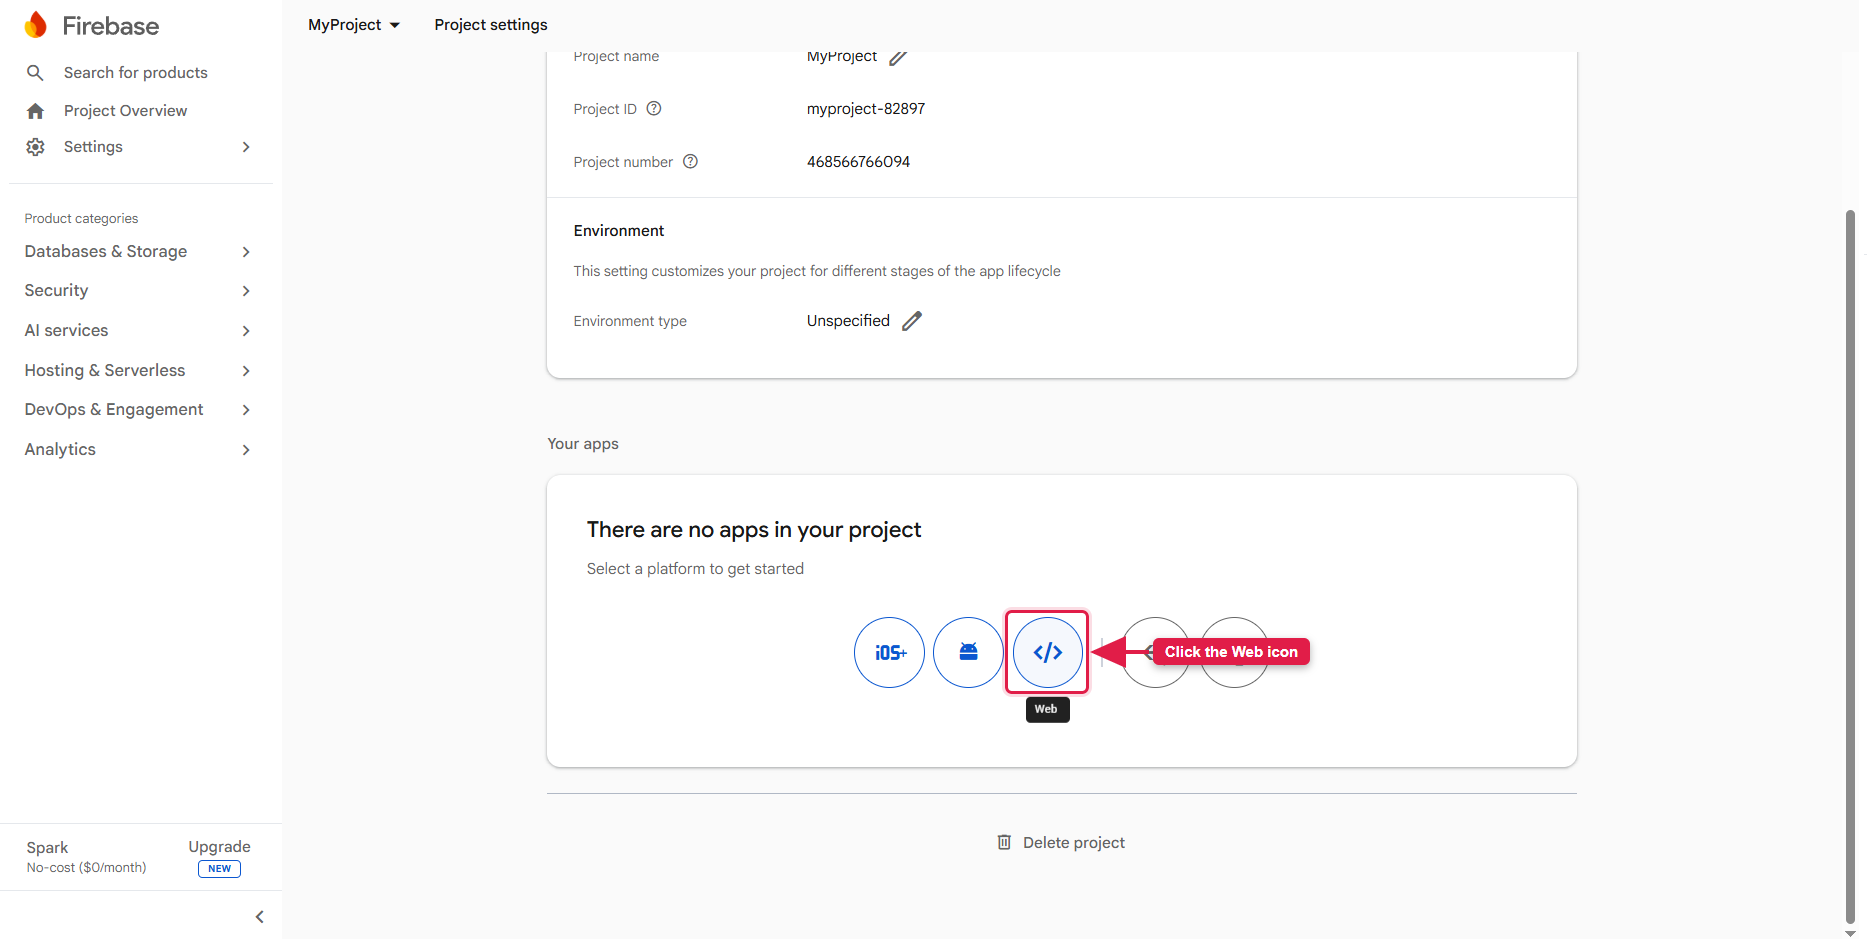
Task: Click the NEW badge under Upgrade
Action: pos(220,869)
